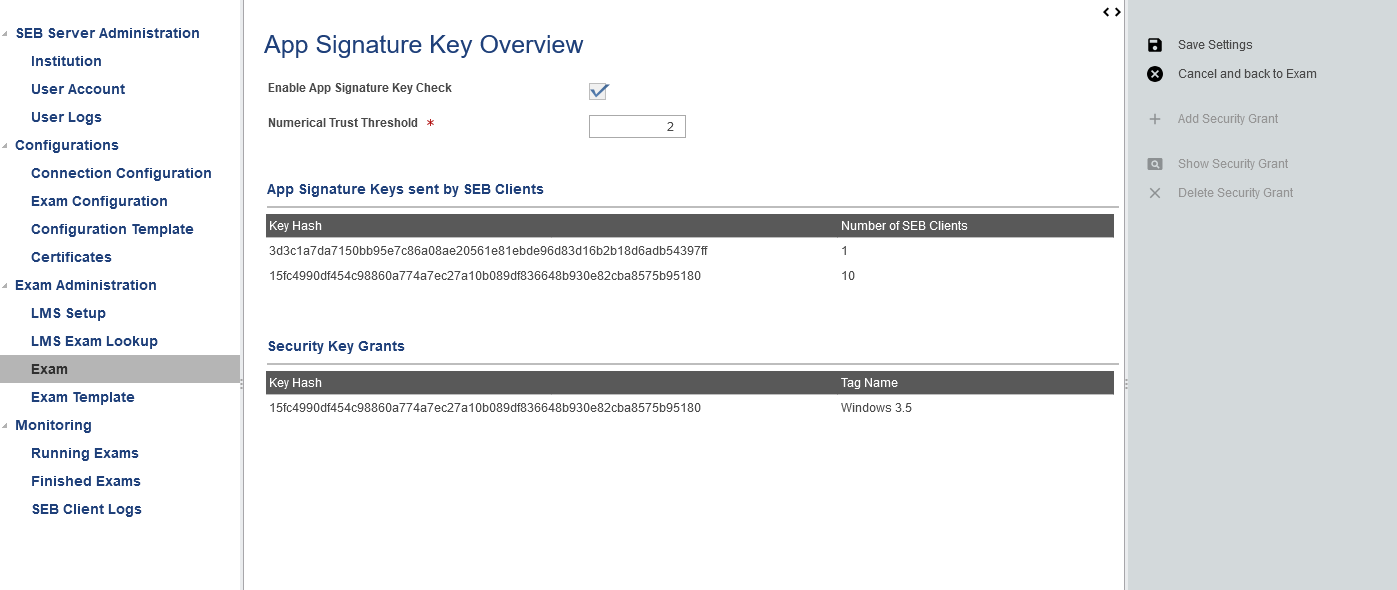Go to SEB Client Logs
Image resolution: width=1397 pixels, height=590 pixels.
tap(87, 509)
